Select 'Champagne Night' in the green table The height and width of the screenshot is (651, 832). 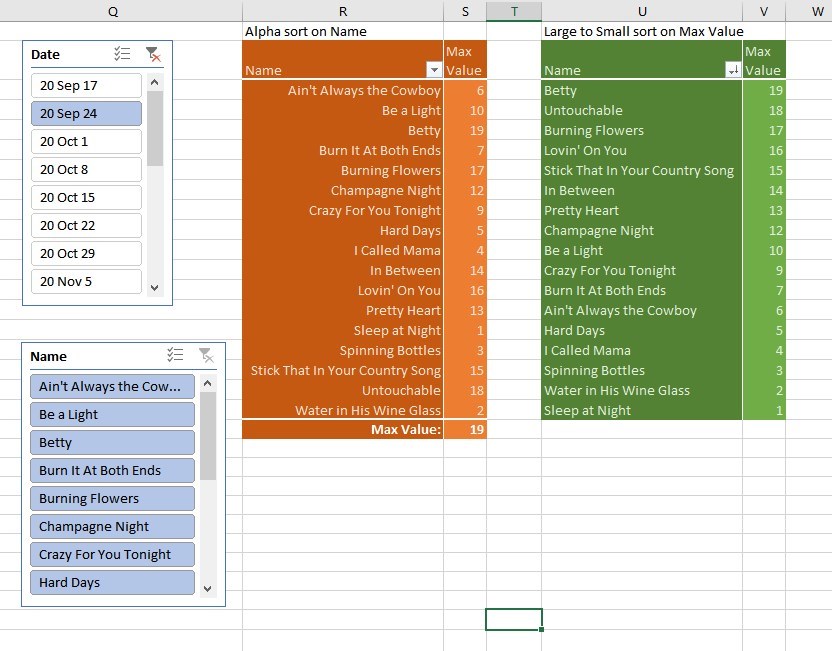[642, 230]
